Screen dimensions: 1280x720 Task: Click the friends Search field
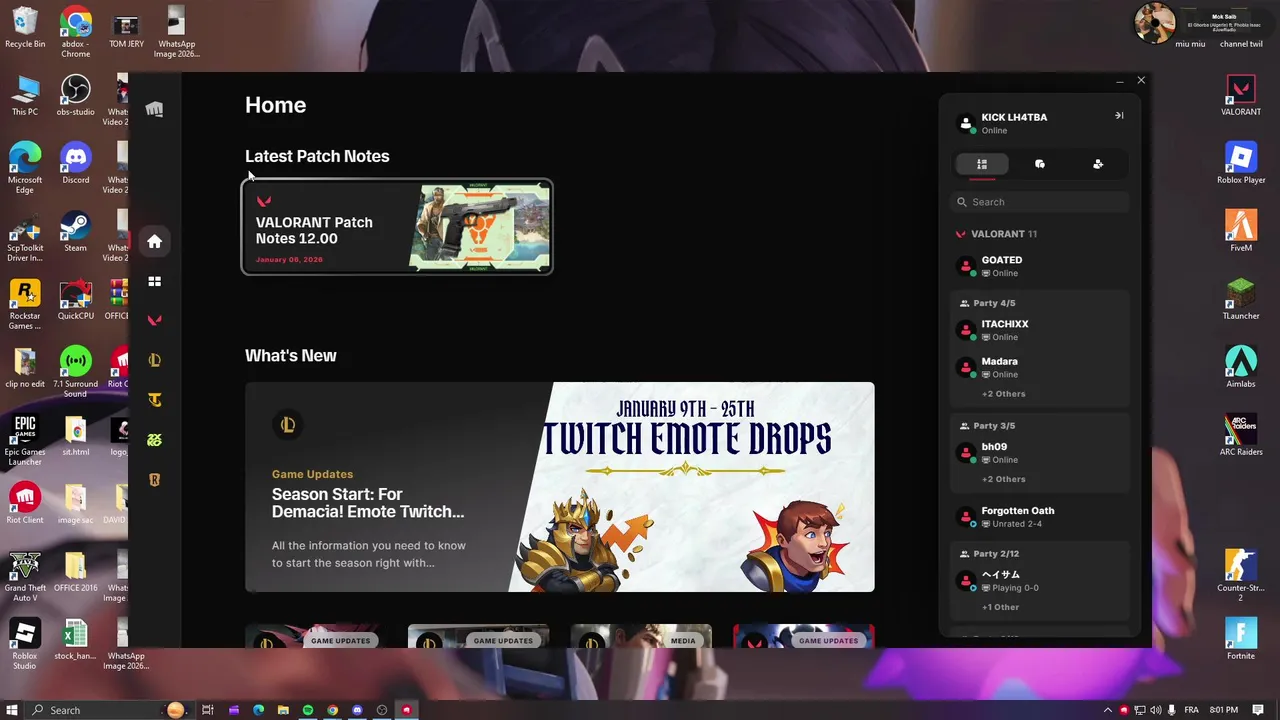(x=1040, y=202)
